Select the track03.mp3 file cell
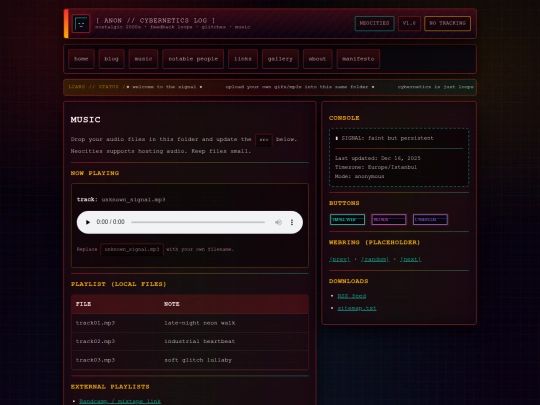Image resolution: width=540 pixels, height=405 pixels. click(95, 360)
